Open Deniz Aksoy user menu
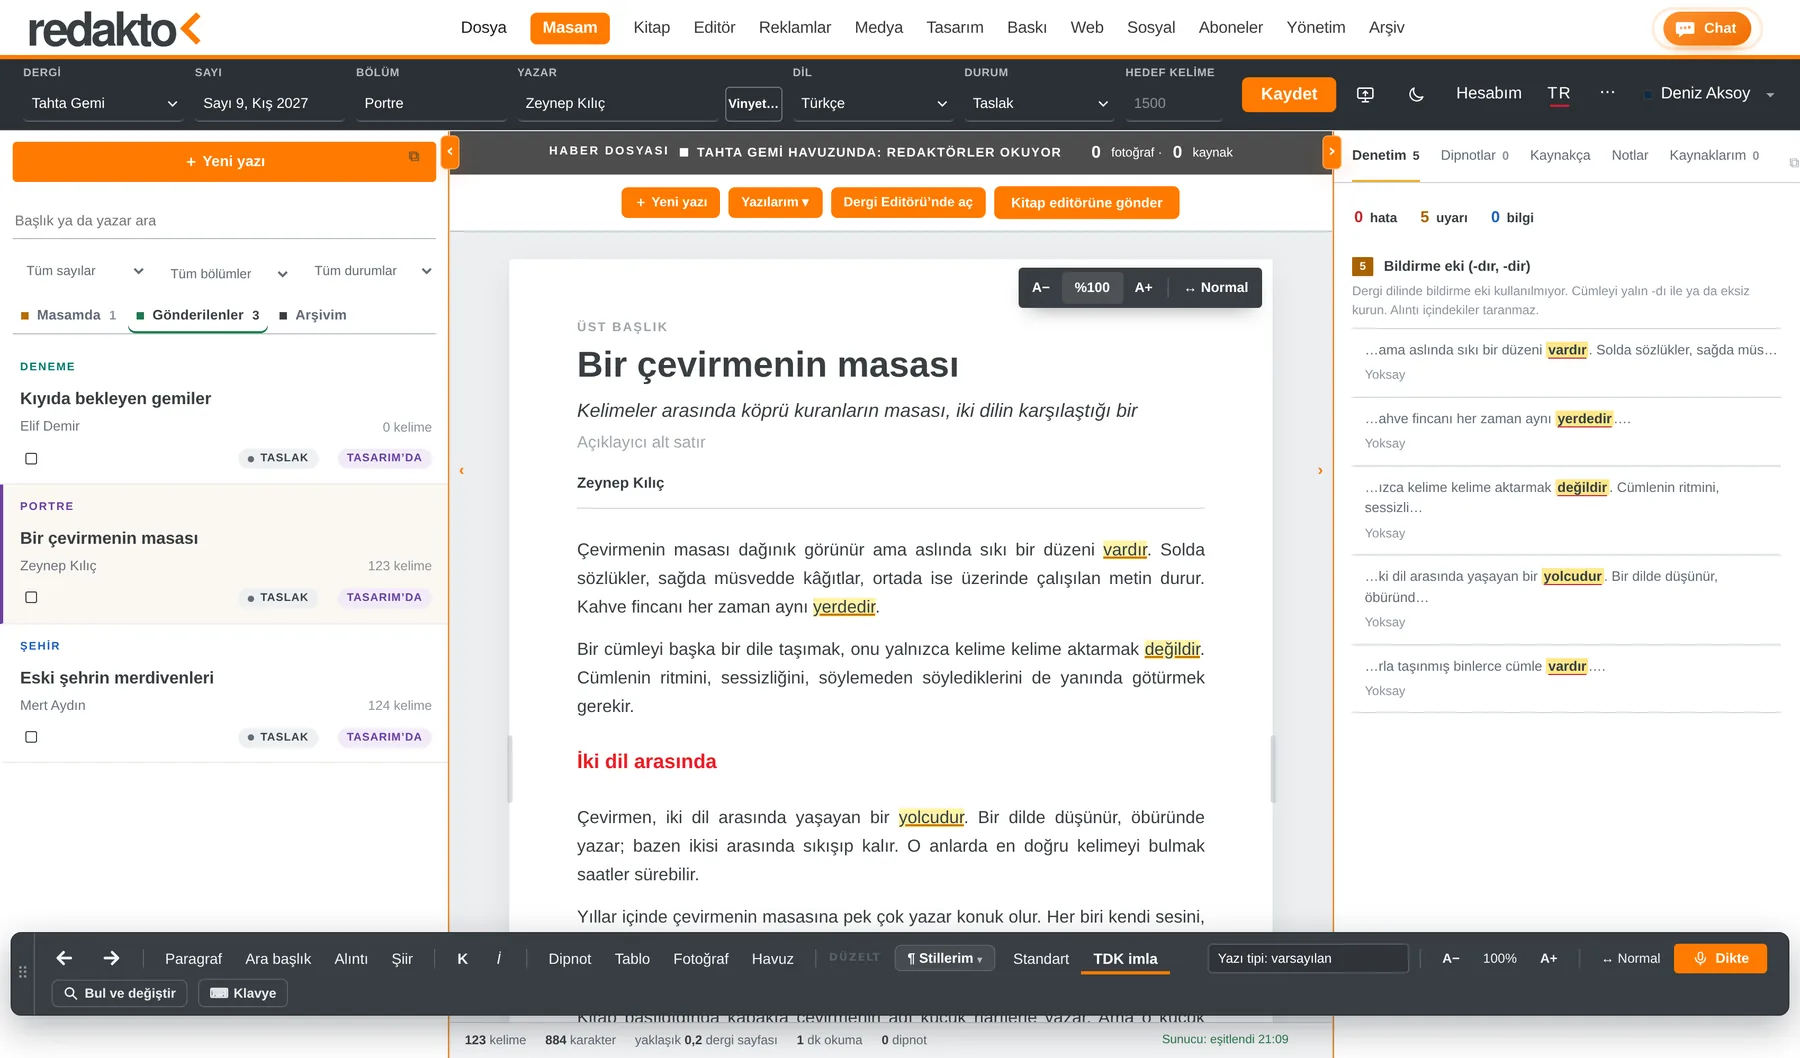The width and height of the screenshot is (1800, 1058). (x=1709, y=93)
